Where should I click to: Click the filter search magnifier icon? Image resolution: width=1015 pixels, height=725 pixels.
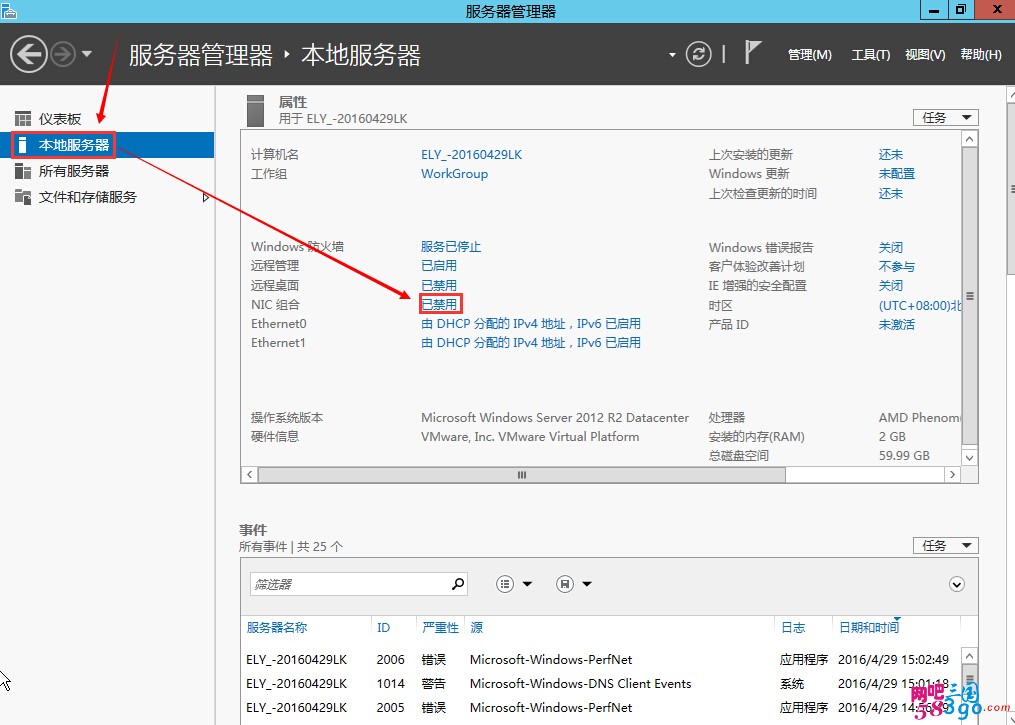coord(458,583)
